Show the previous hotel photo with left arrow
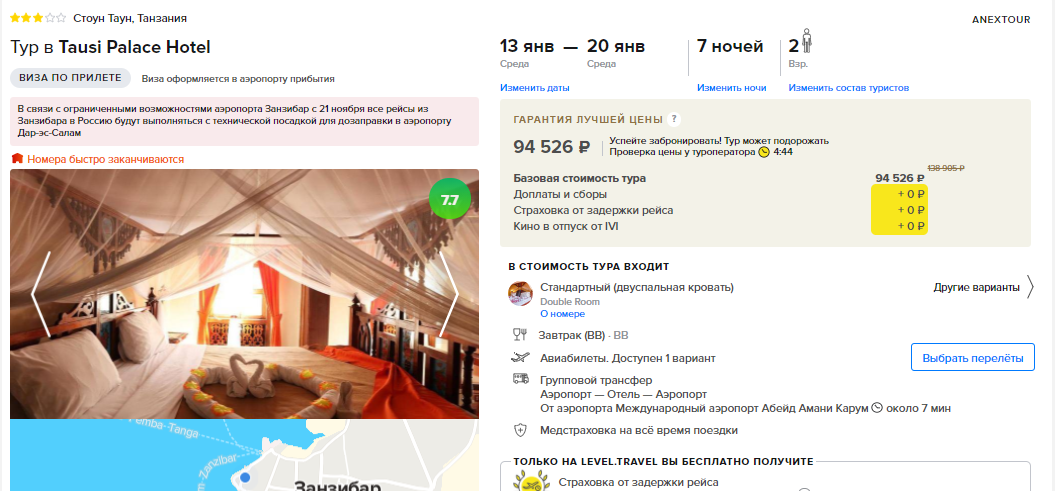 (x=40, y=294)
